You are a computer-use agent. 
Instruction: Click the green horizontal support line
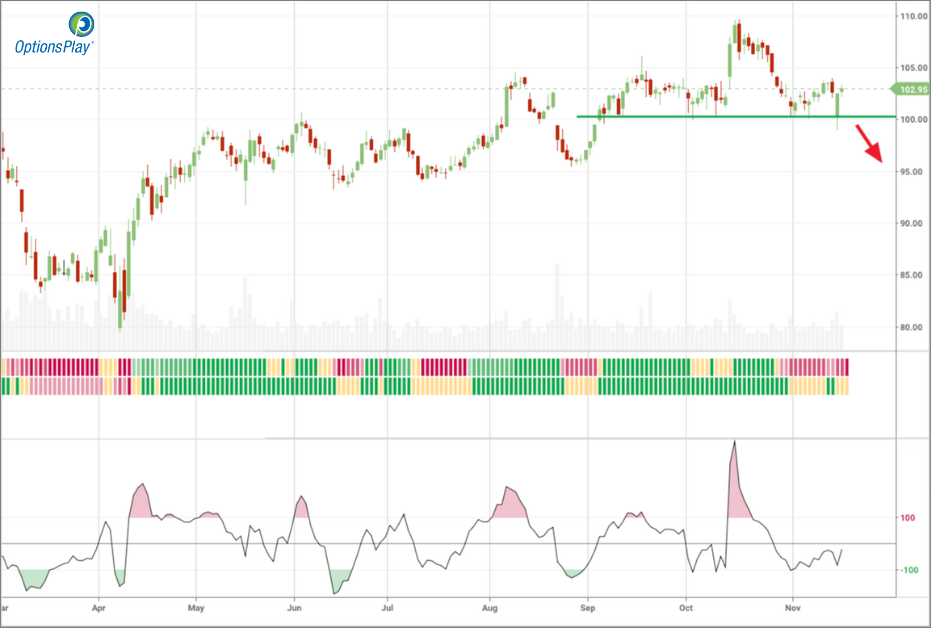point(700,117)
